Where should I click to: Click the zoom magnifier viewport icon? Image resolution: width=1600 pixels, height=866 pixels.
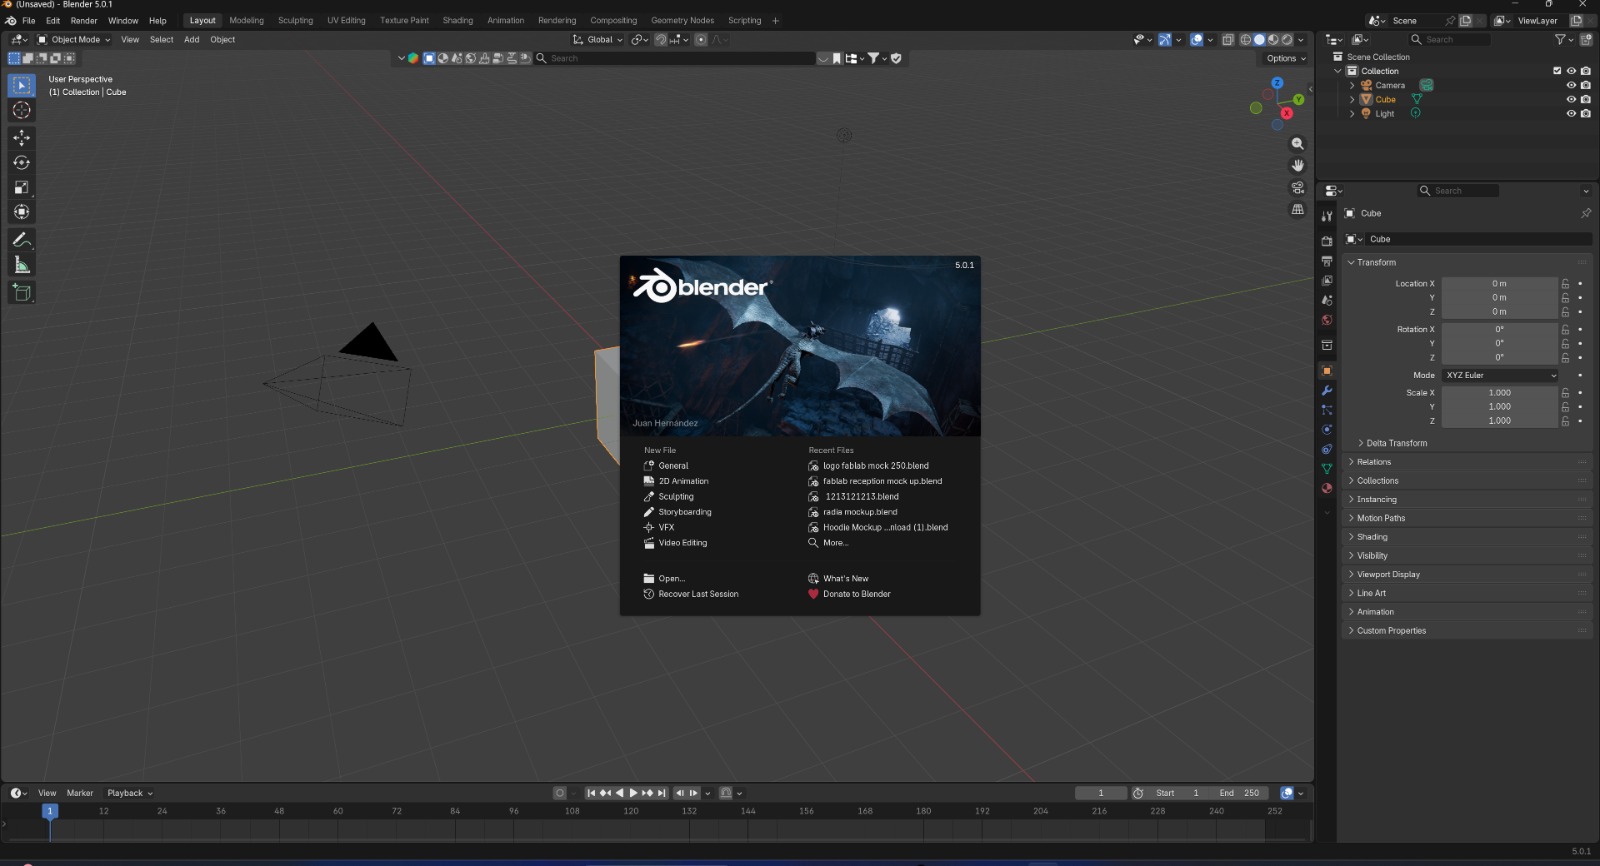[x=1298, y=144]
